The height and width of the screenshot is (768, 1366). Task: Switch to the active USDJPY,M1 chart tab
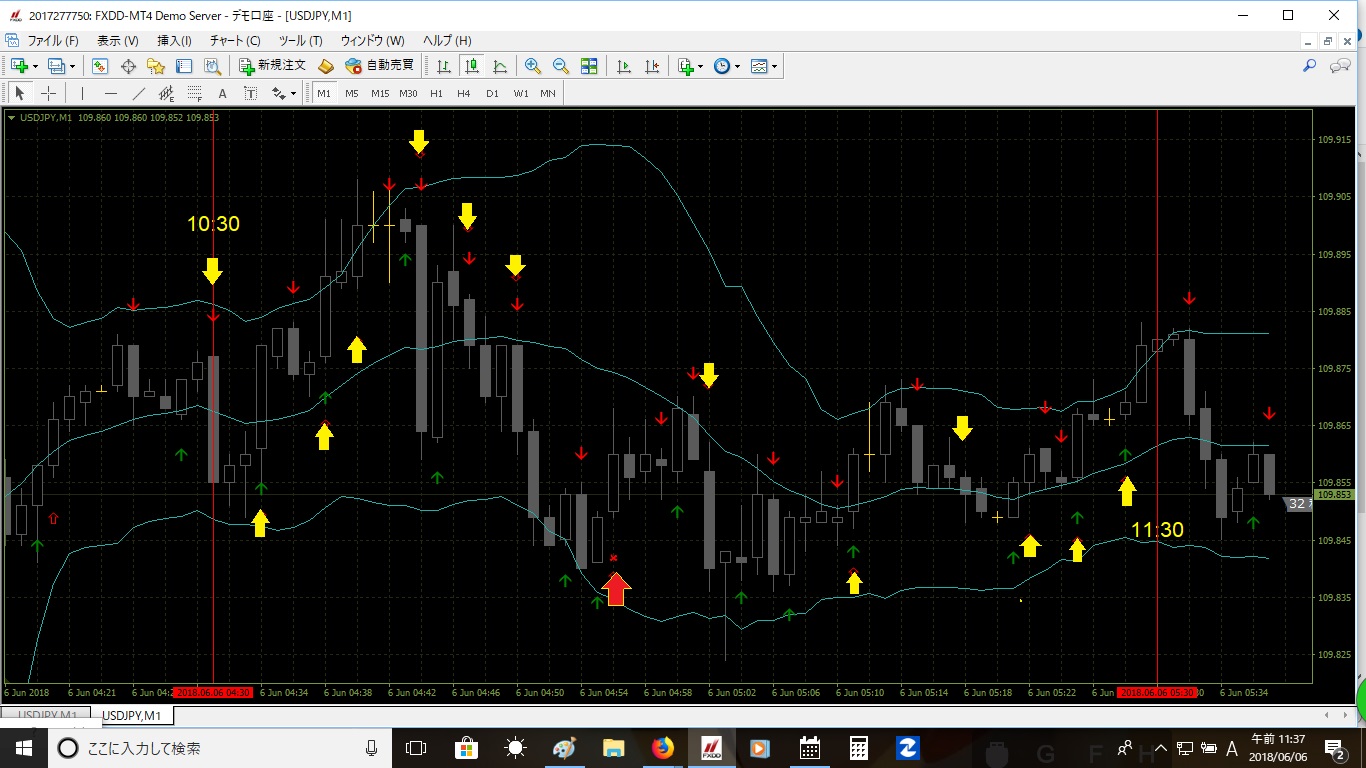tap(133, 716)
